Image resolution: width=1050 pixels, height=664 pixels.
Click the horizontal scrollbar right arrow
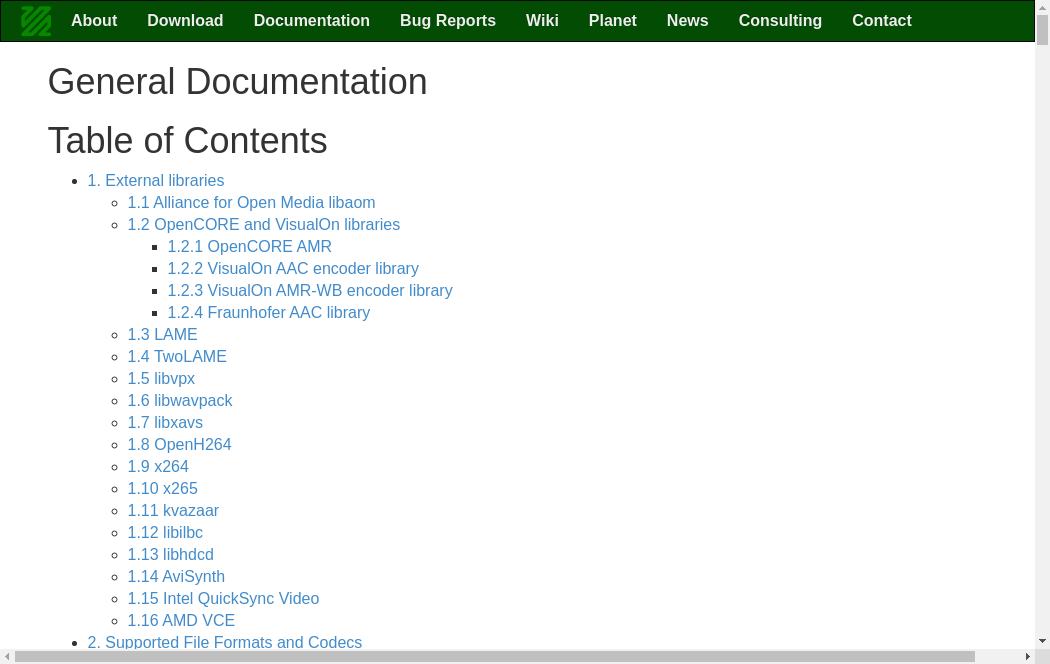click(x=1027, y=657)
